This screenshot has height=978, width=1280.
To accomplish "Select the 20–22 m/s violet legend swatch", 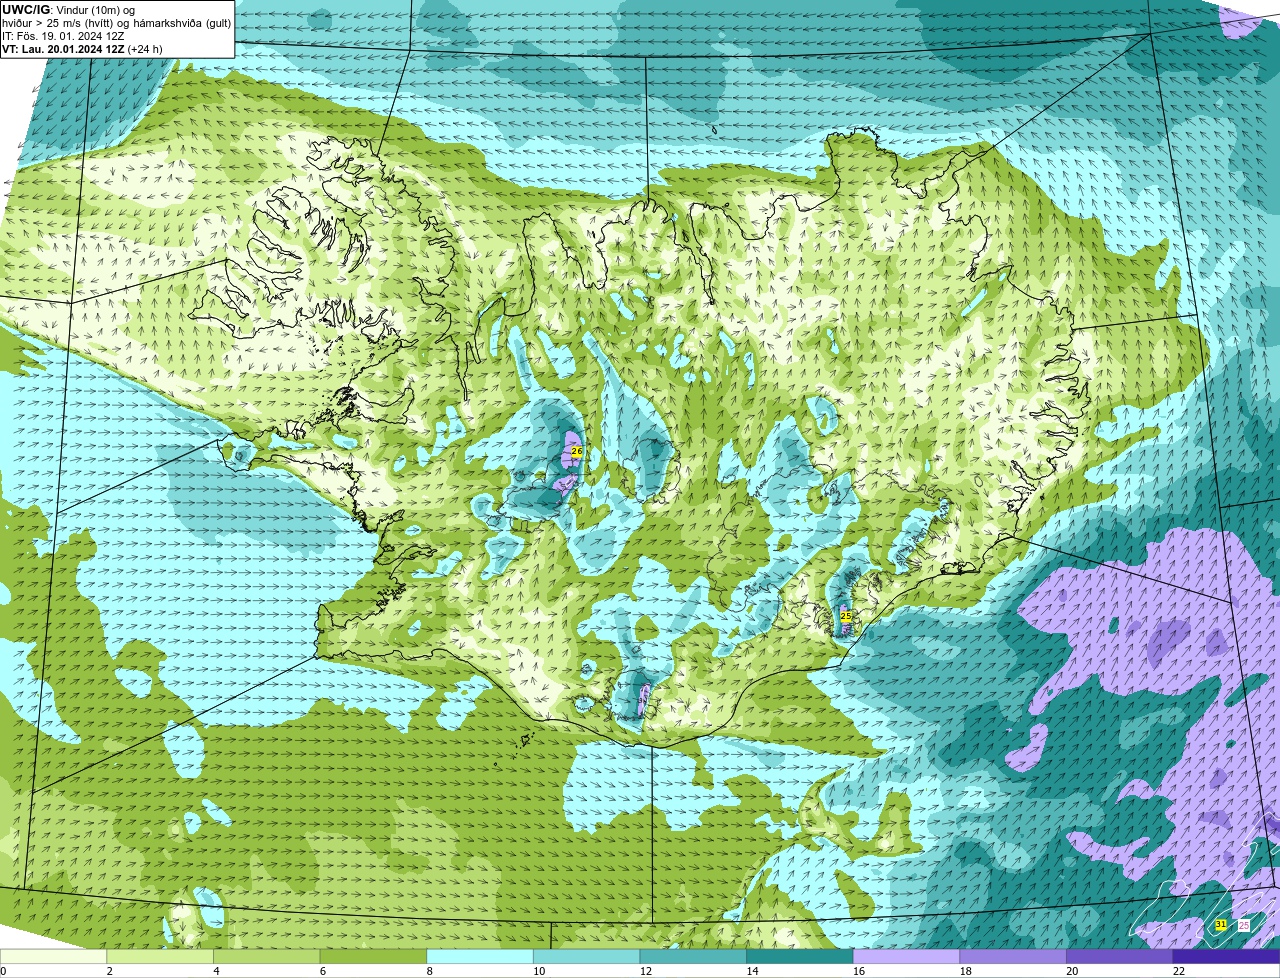I will [x=1119, y=956].
